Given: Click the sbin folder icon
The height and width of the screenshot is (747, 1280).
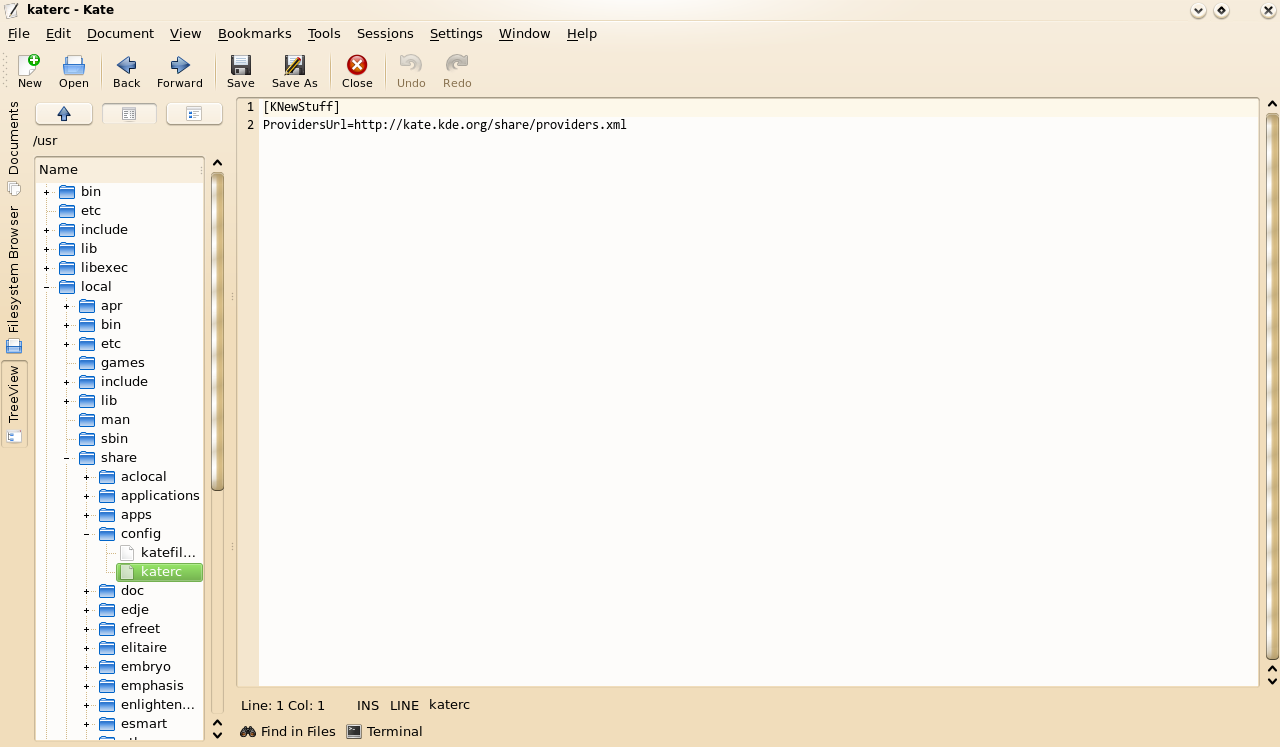Looking at the screenshot, I should click(87, 439).
